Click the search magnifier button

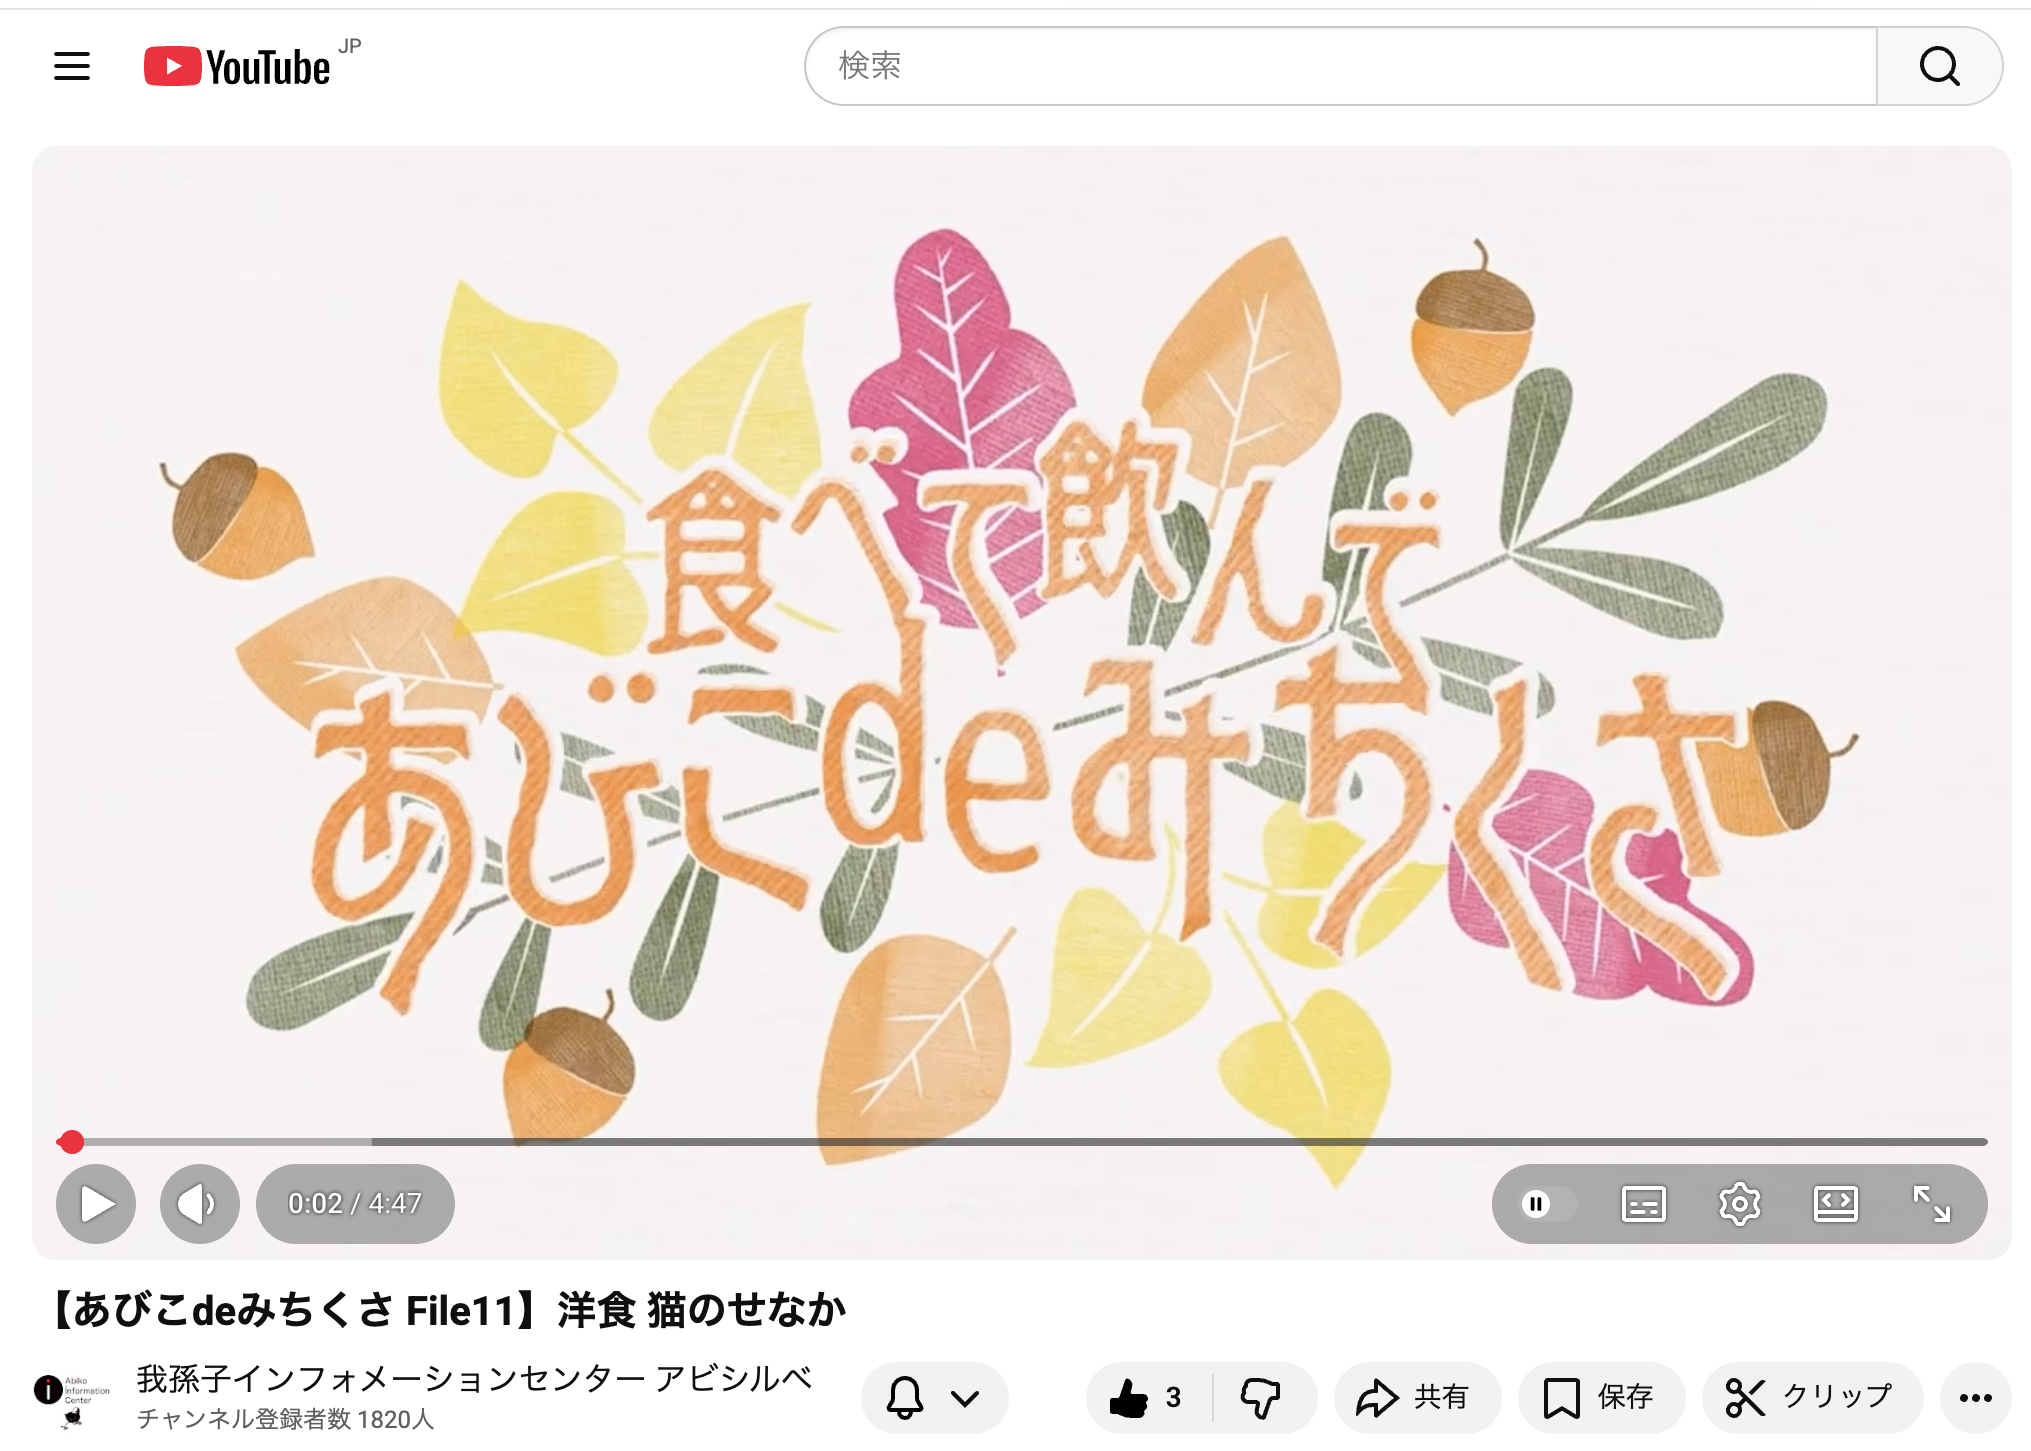pos(1939,67)
